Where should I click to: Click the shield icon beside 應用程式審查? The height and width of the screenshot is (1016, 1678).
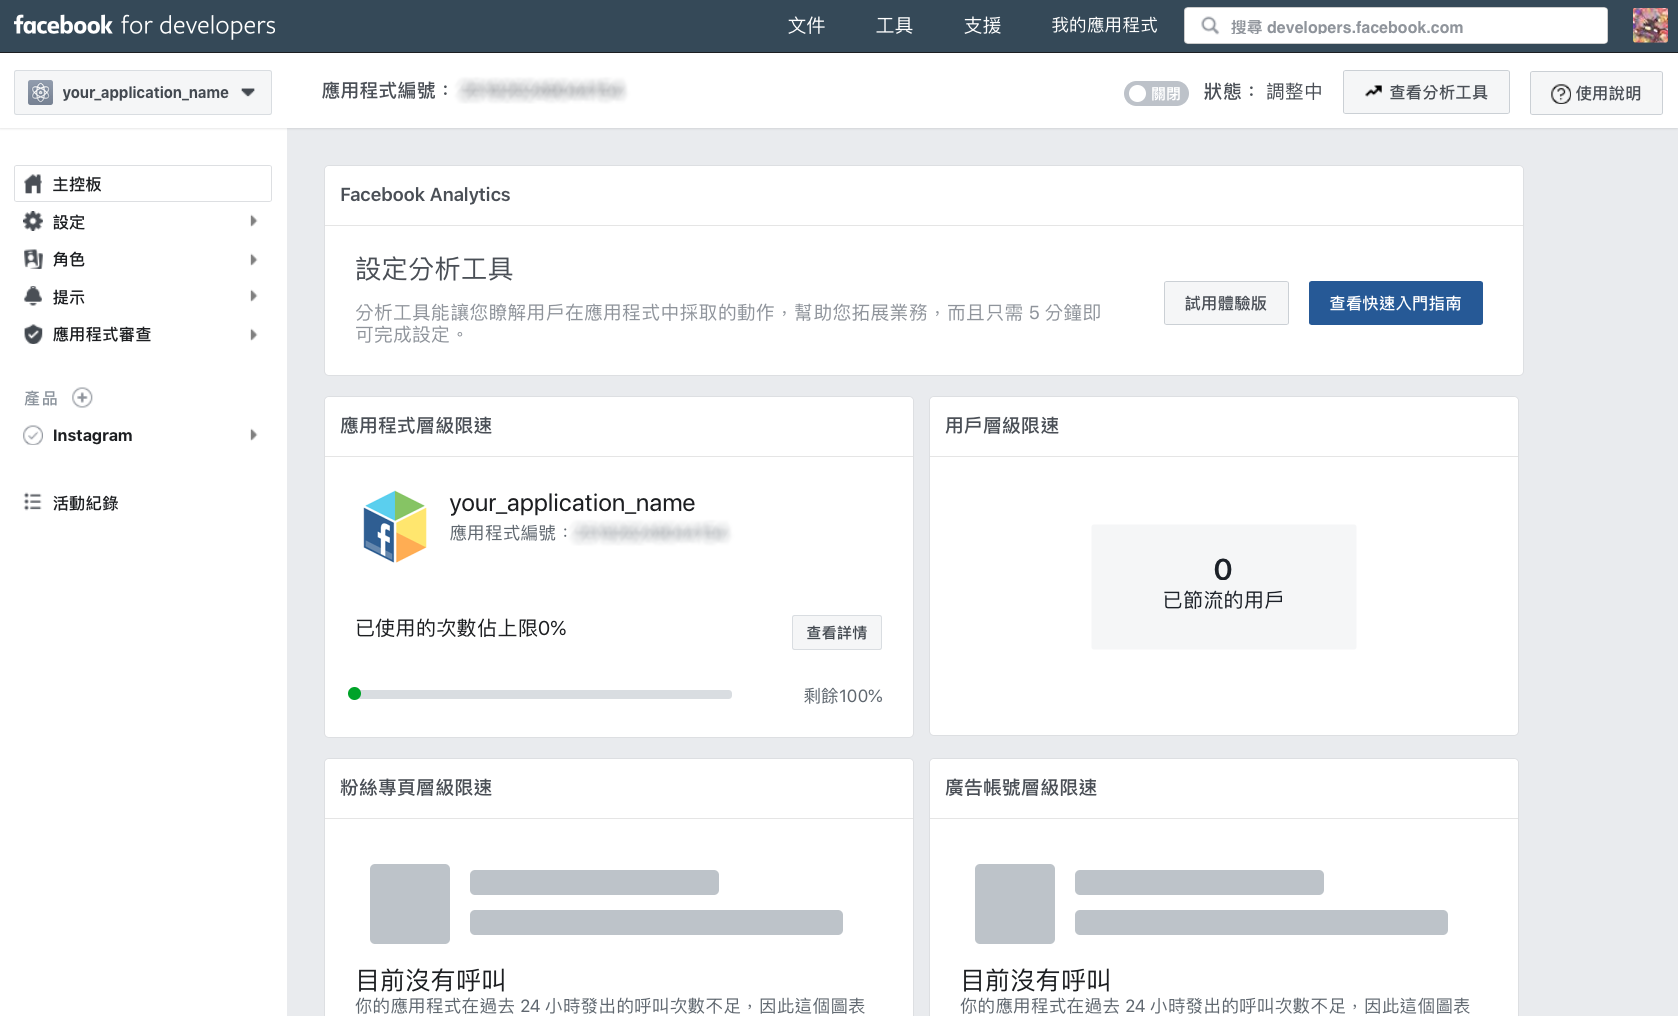[x=33, y=334]
